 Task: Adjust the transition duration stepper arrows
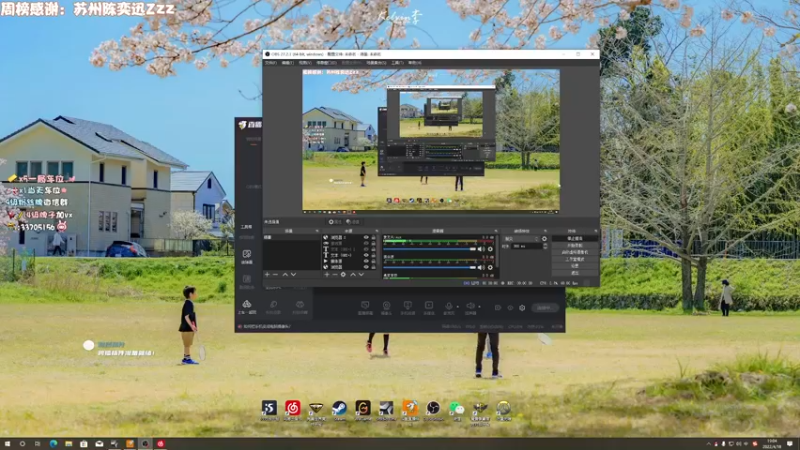coord(545,246)
